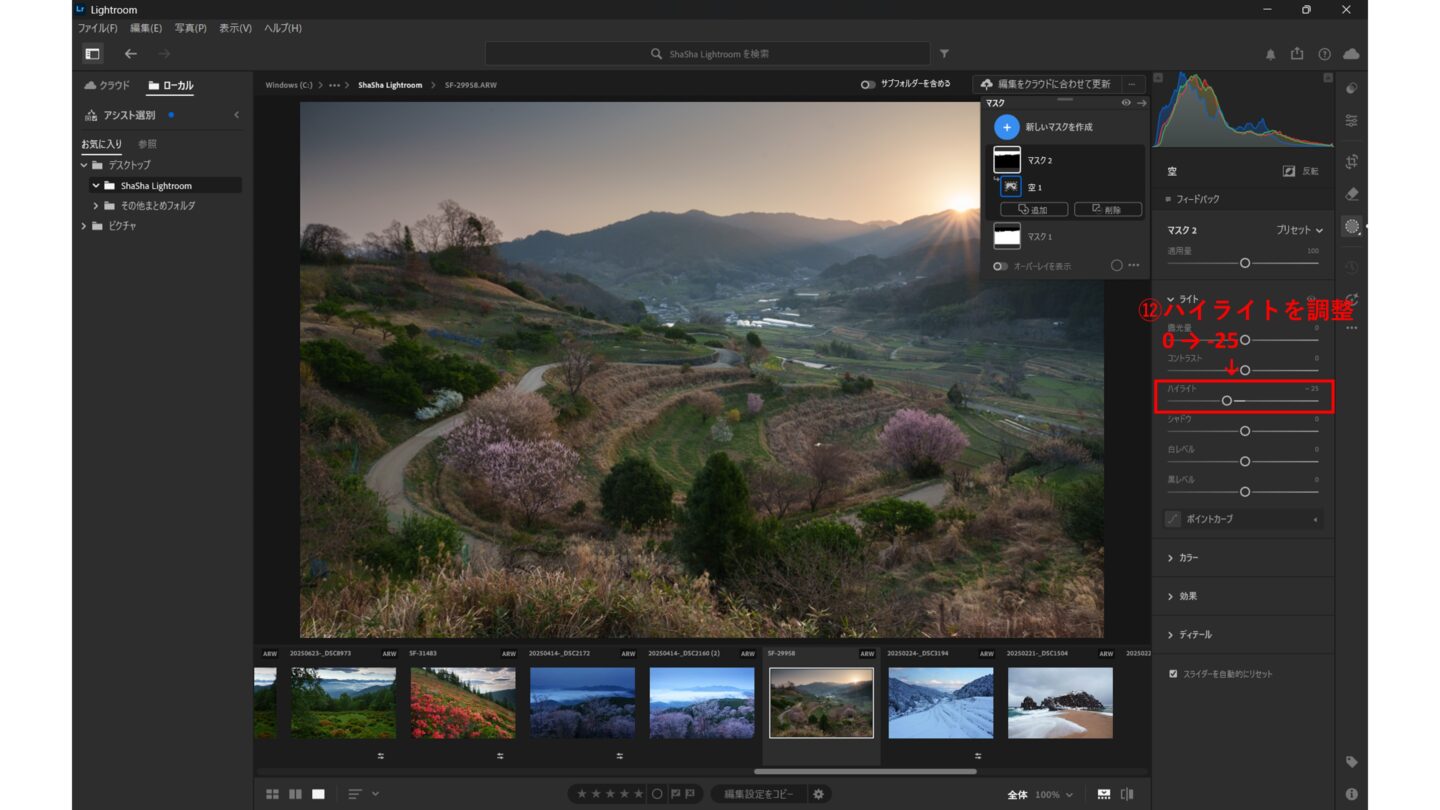1440x810 pixels.
Task: Open the three-dot menu in mask panel
Action: [1134, 266]
